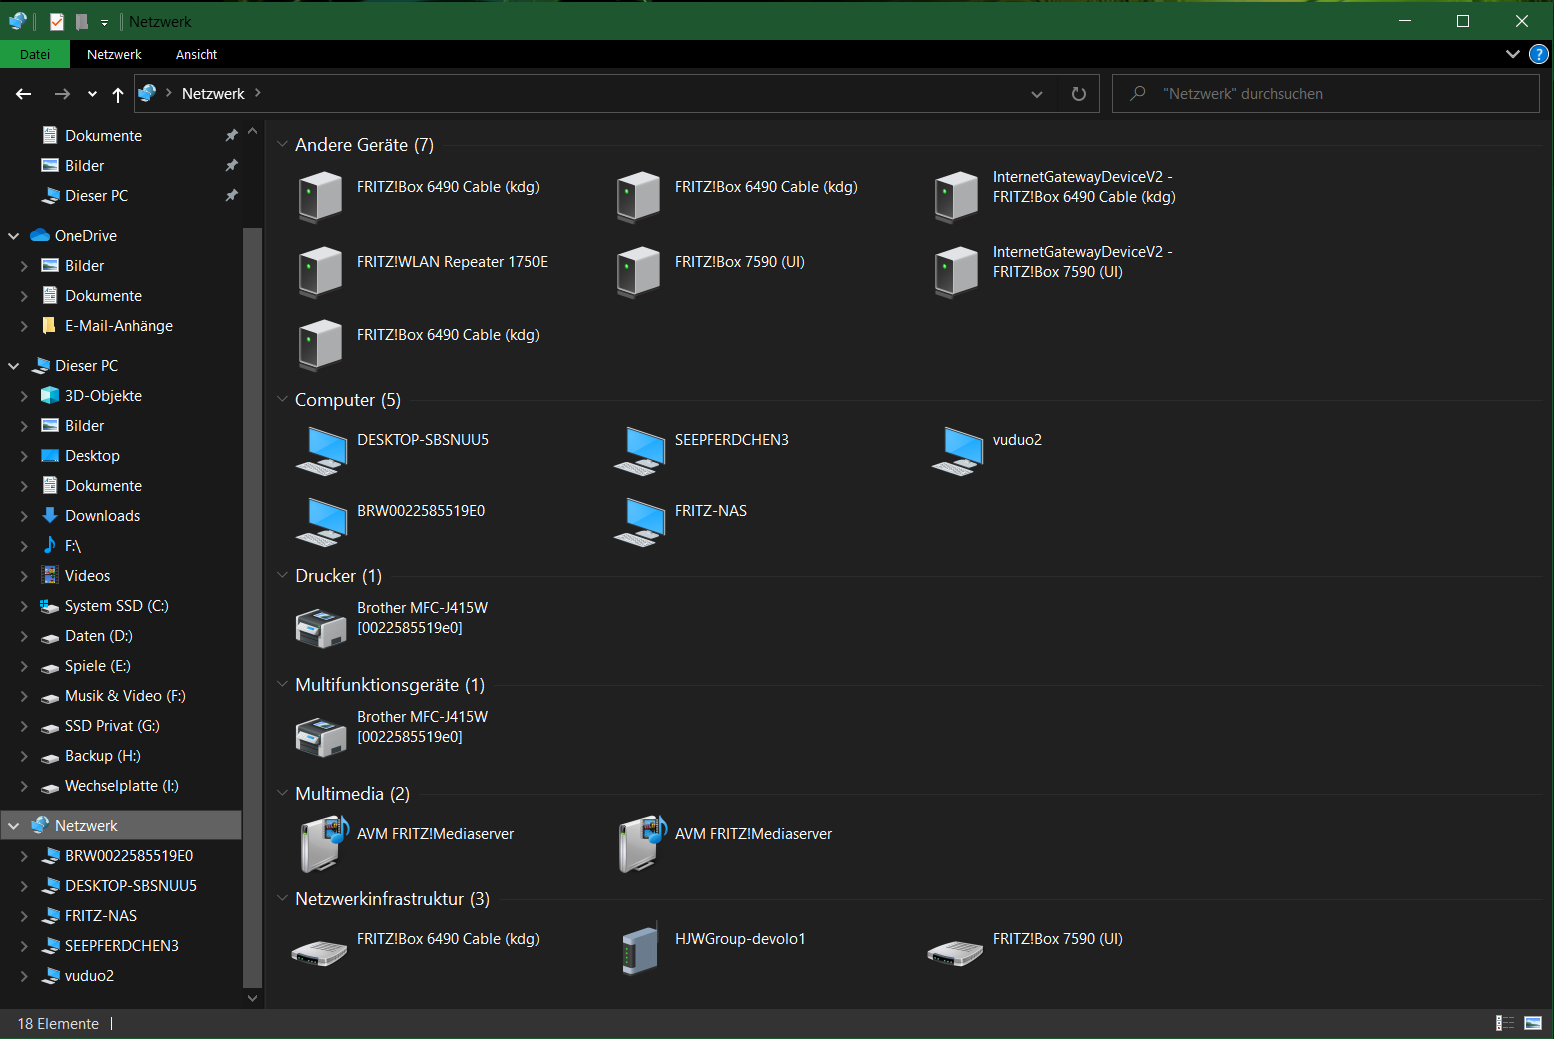Open System SSD (C:) drive

[116, 606]
